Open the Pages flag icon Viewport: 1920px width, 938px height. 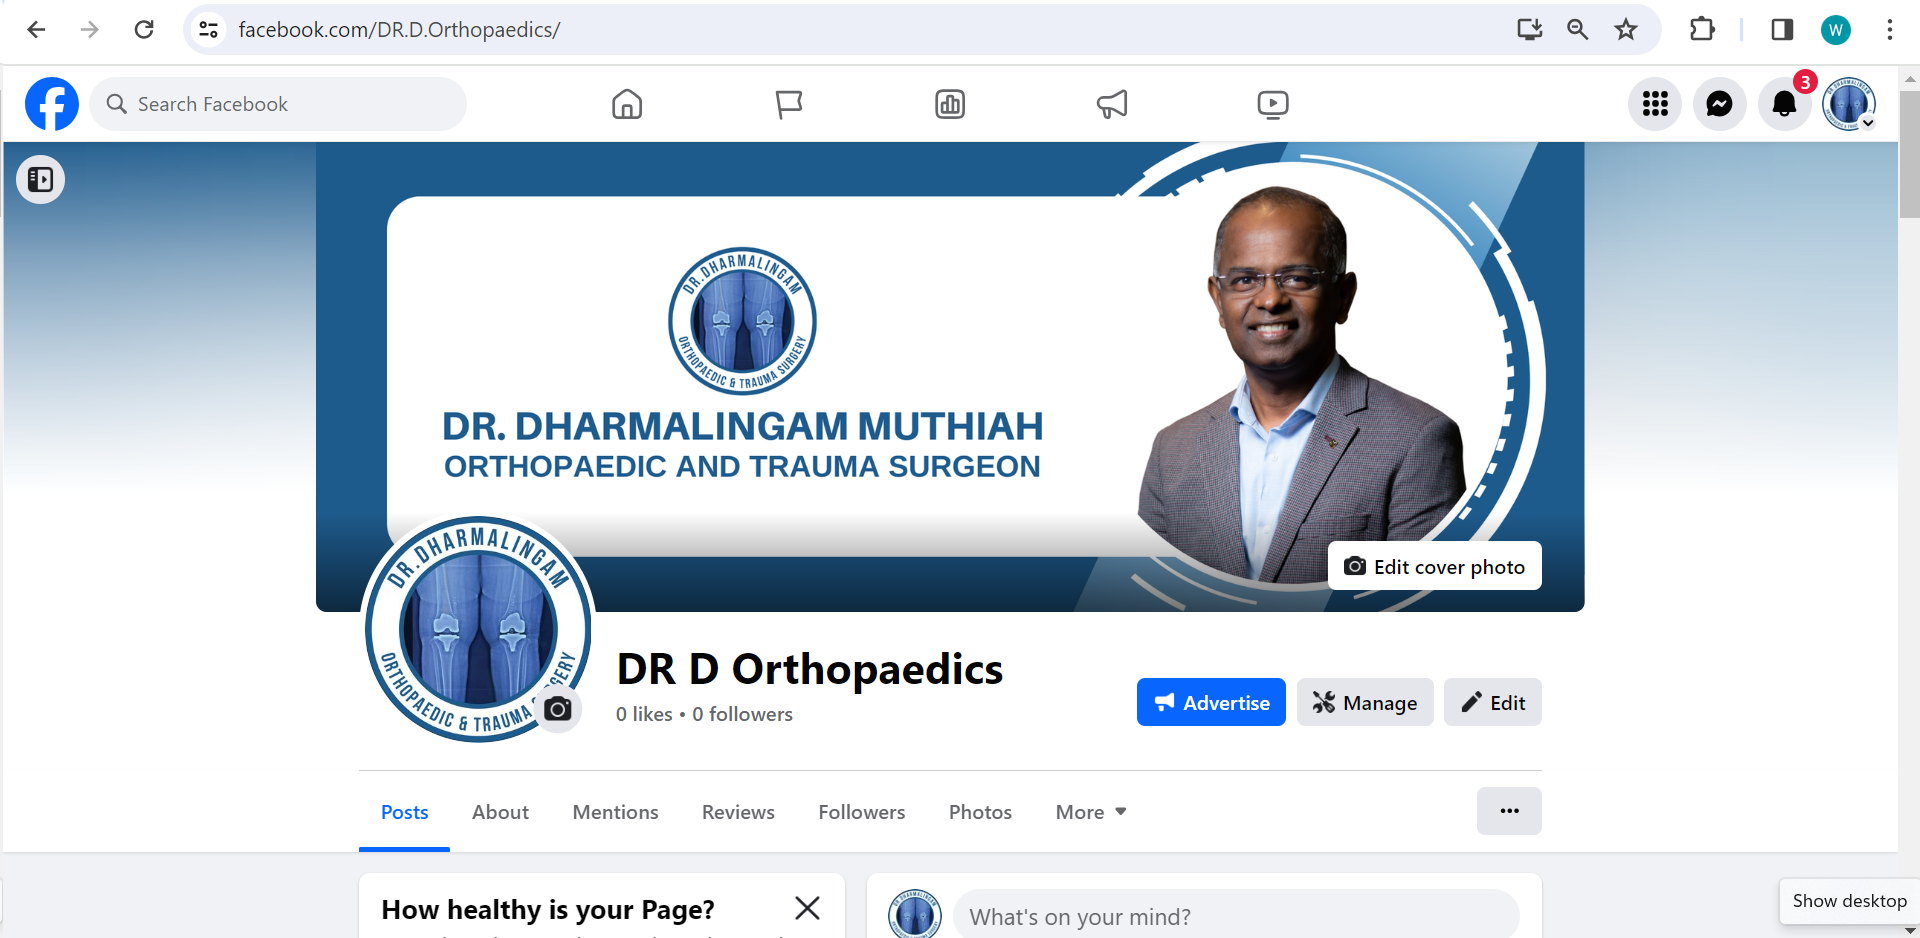pos(789,104)
